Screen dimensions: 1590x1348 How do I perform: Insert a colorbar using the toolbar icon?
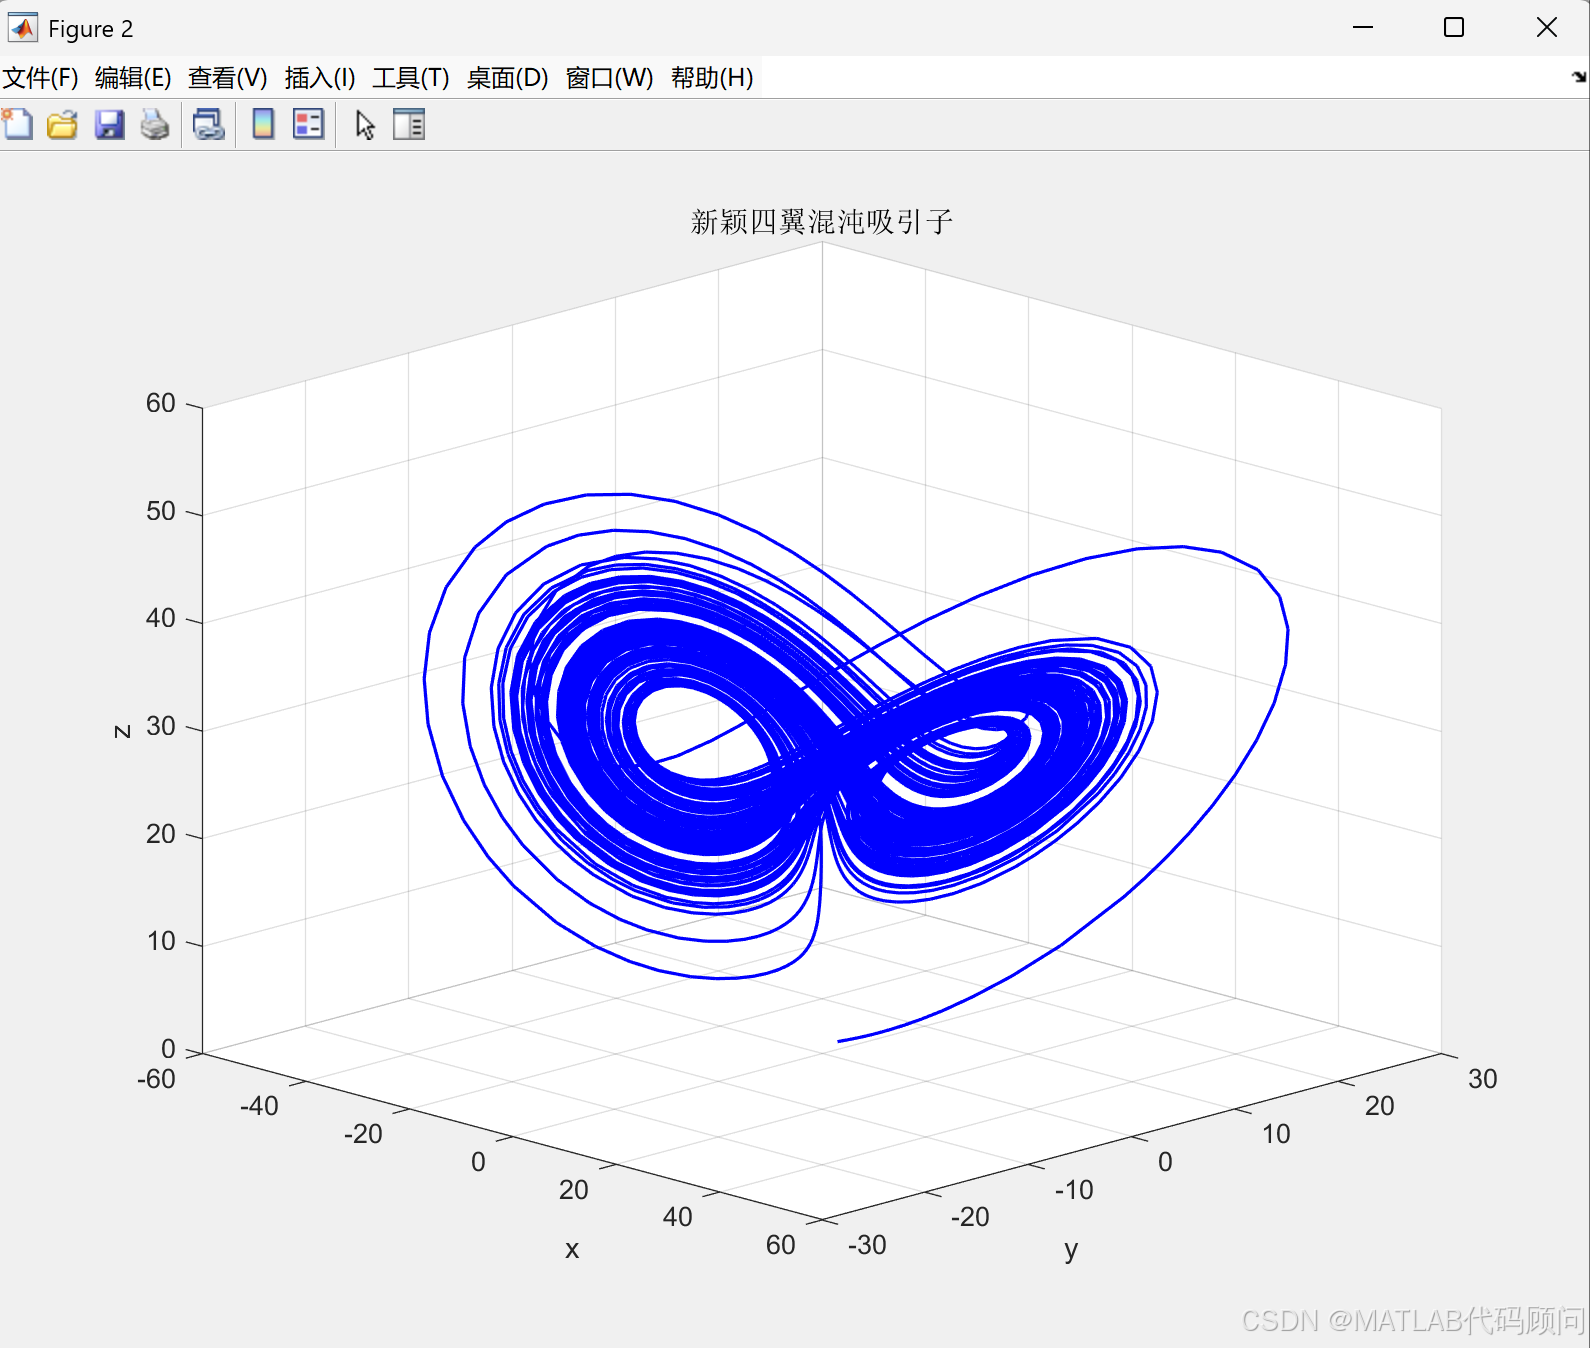263,124
